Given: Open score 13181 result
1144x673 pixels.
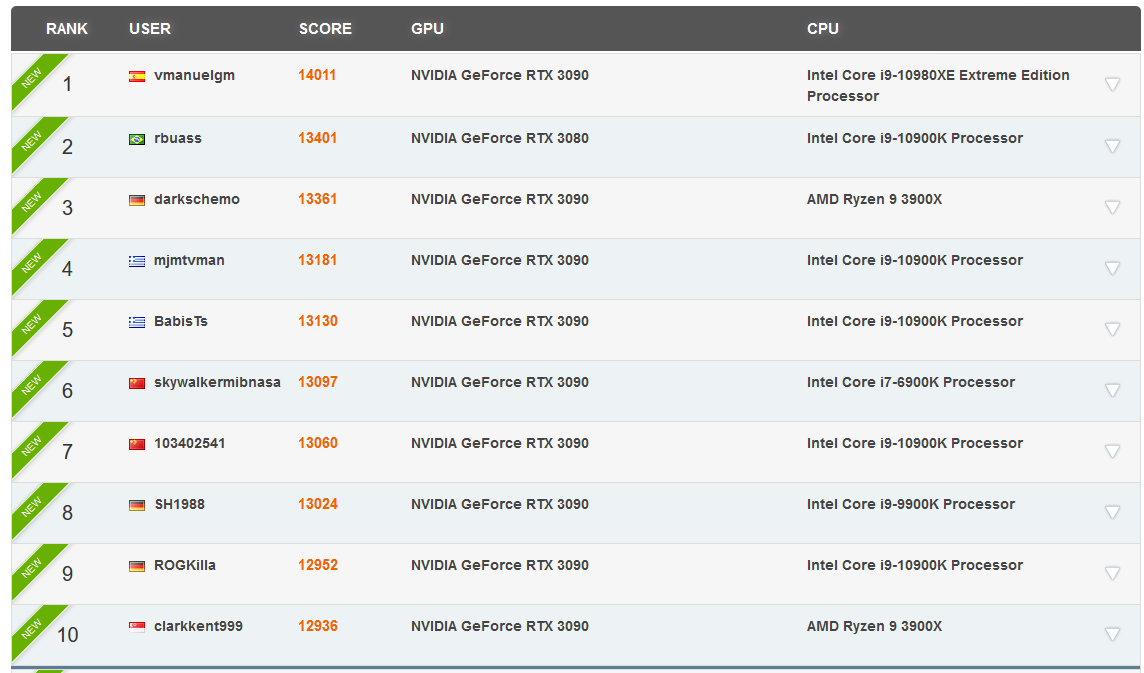Looking at the screenshot, I should (x=317, y=260).
